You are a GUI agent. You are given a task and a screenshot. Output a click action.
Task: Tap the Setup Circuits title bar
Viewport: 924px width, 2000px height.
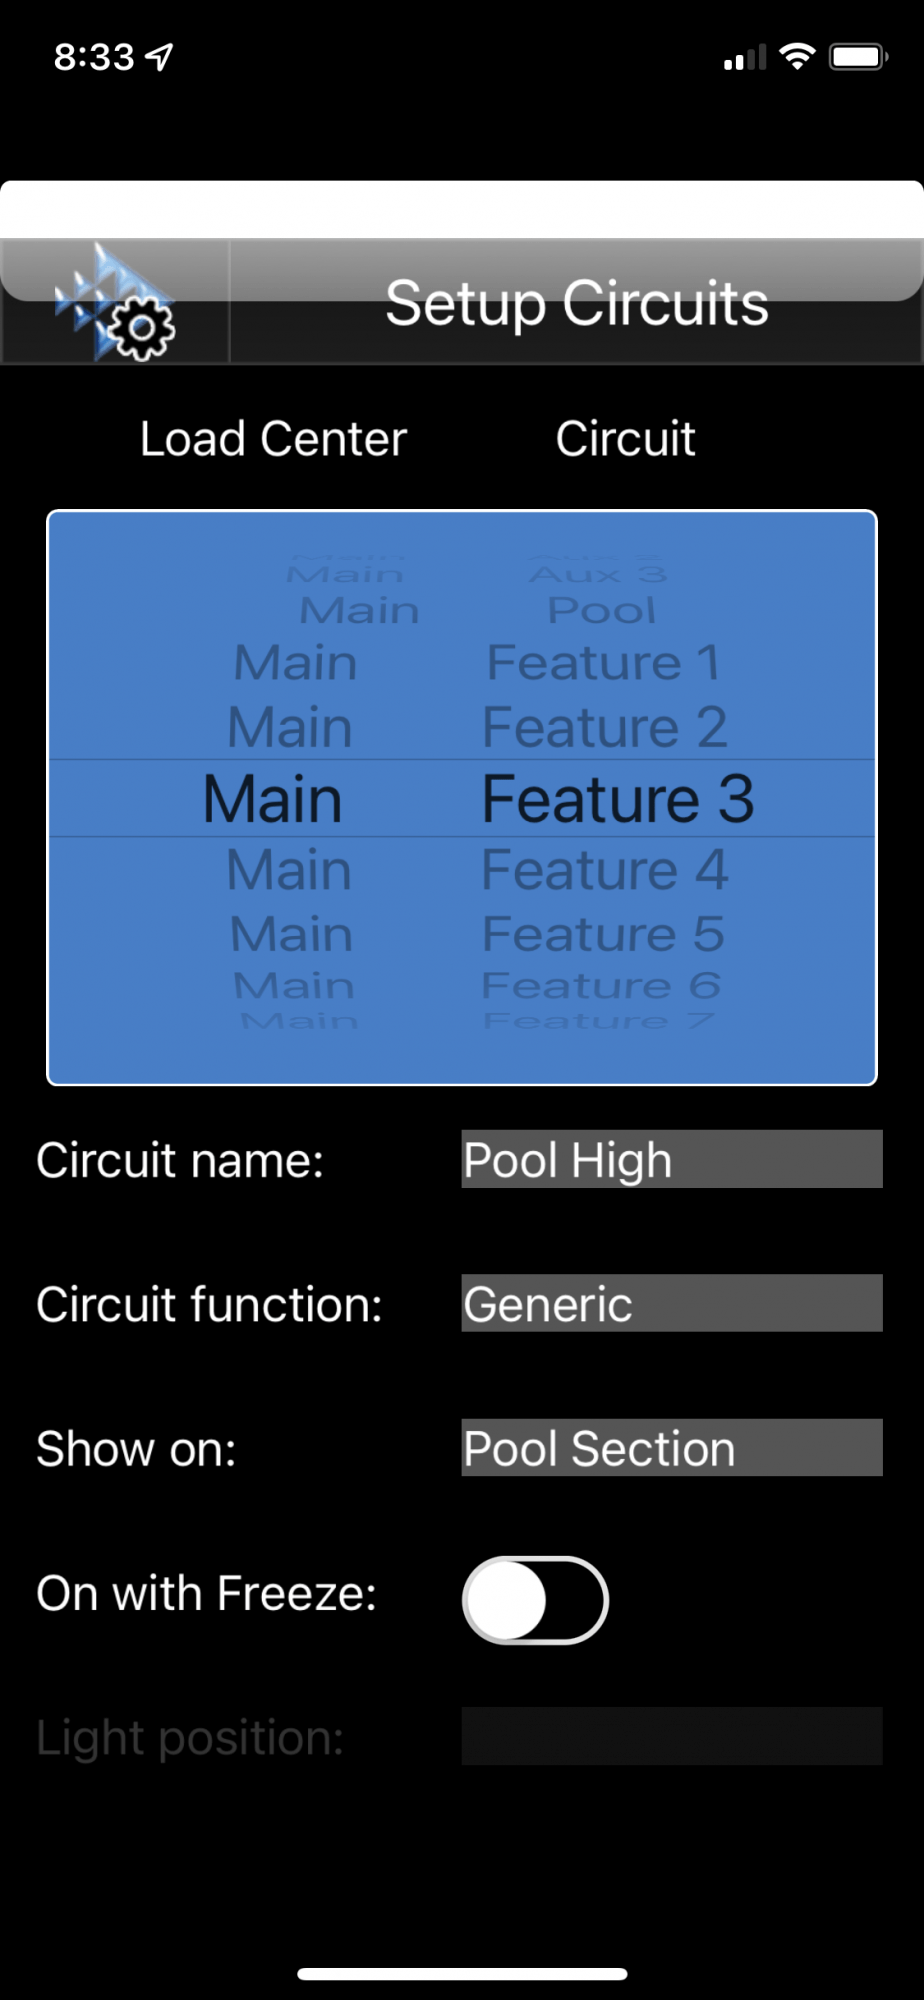point(576,303)
